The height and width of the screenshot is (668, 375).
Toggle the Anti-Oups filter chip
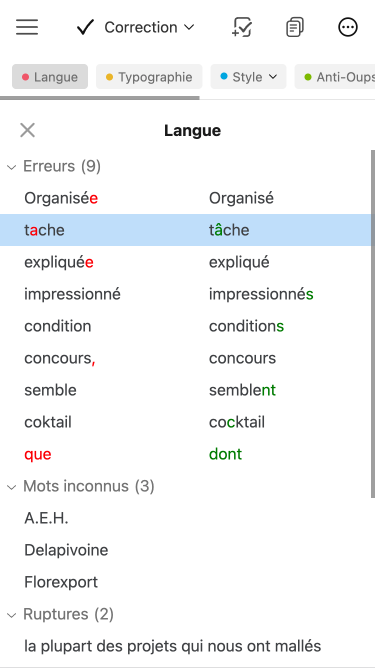click(335, 77)
